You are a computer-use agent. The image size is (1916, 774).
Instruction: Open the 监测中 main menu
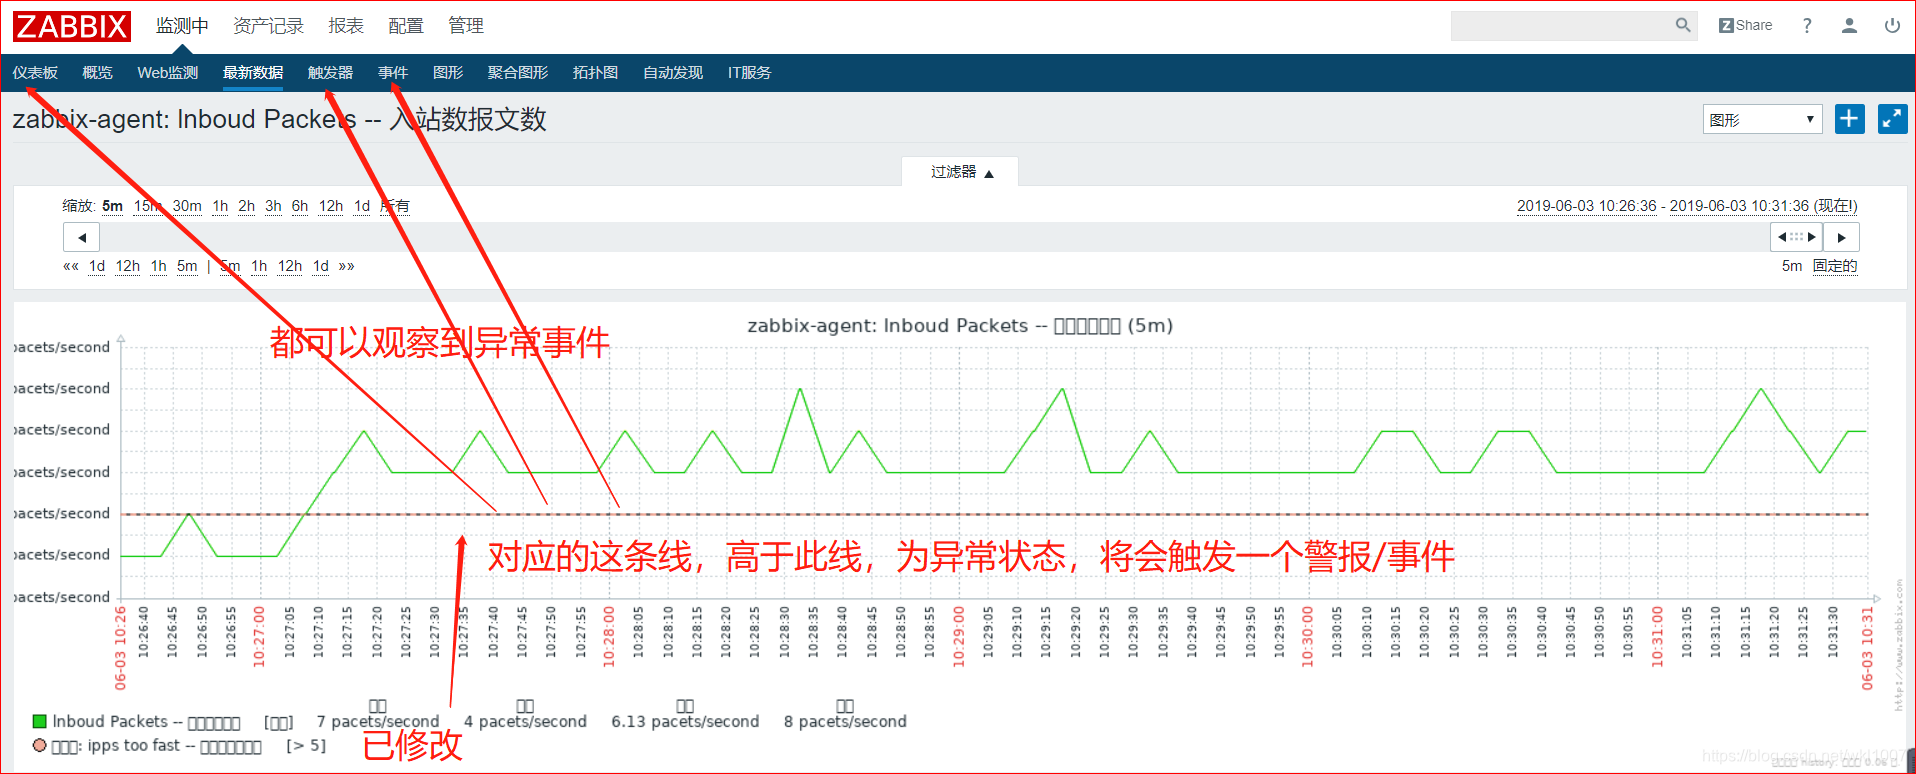coord(182,26)
